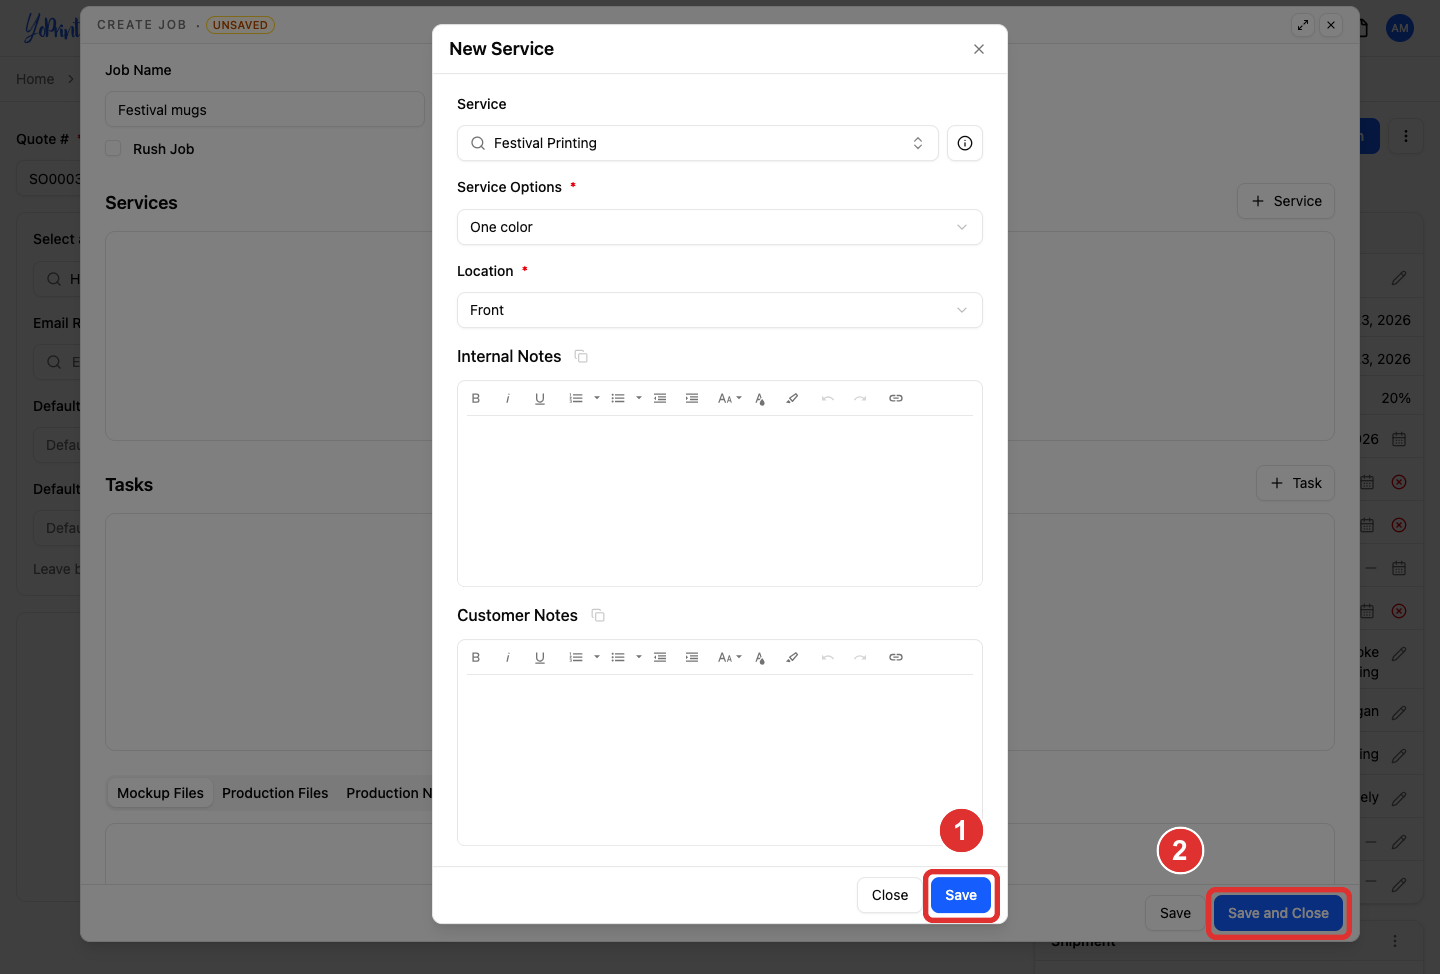Toggle bold in Internal Notes toolbar
Image resolution: width=1440 pixels, height=974 pixels.
[x=476, y=398]
